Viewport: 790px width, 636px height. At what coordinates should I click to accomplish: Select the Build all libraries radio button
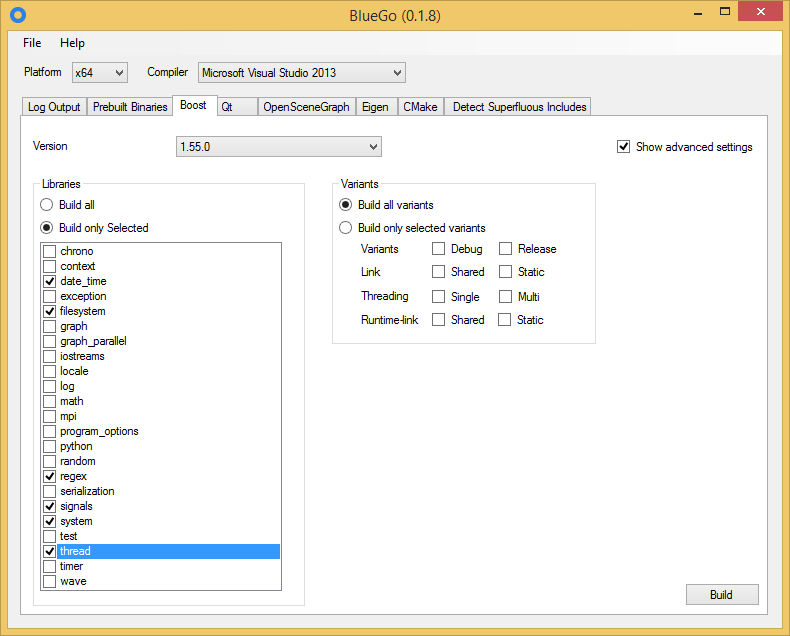(x=47, y=205)
